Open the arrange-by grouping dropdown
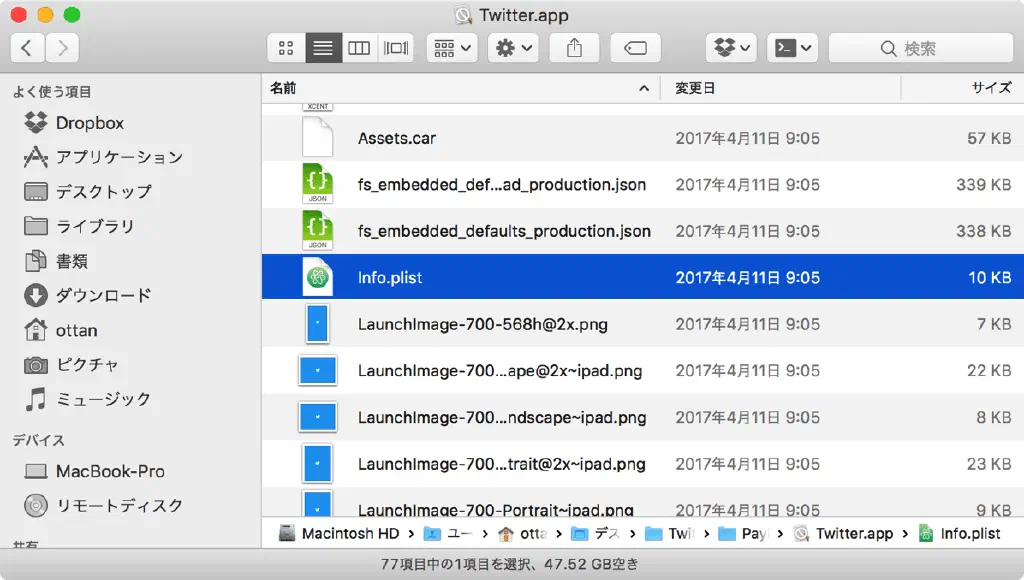Screen dimensions: 1024x580 pyautogui.click(x=453, y=48)
